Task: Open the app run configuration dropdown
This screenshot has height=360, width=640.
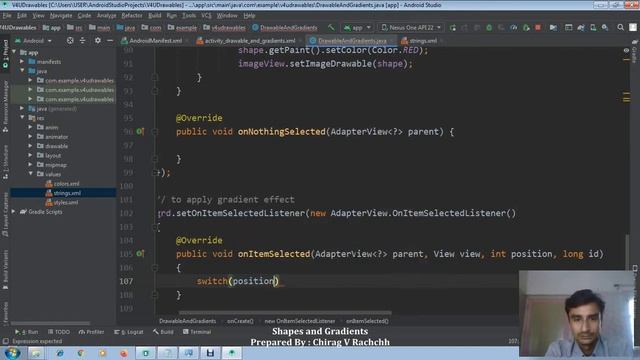Action: (357, 28)
